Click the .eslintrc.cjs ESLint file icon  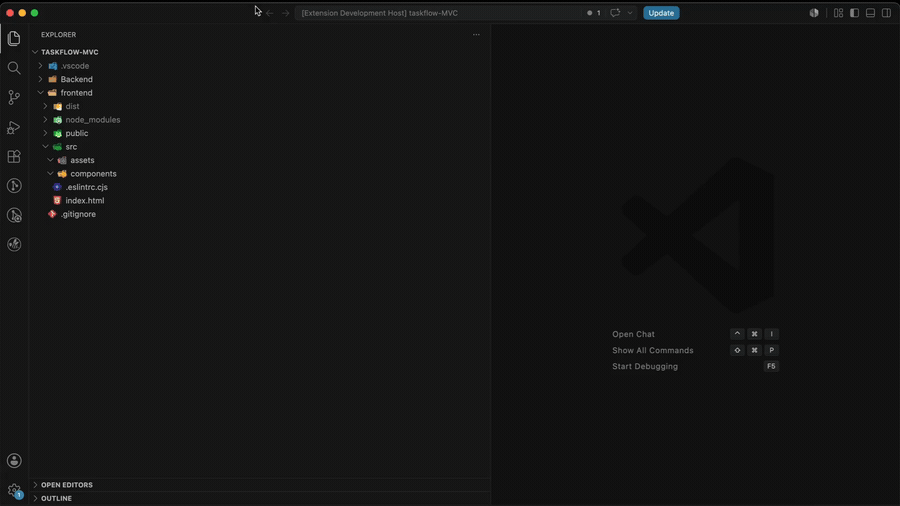[x=57, y=187]
